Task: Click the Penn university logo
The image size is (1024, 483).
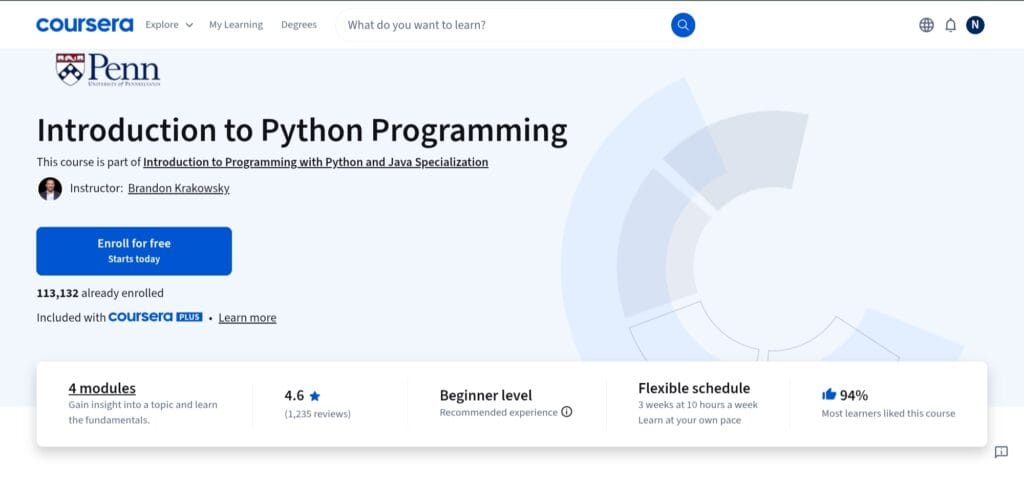Action: coord(108,70)
